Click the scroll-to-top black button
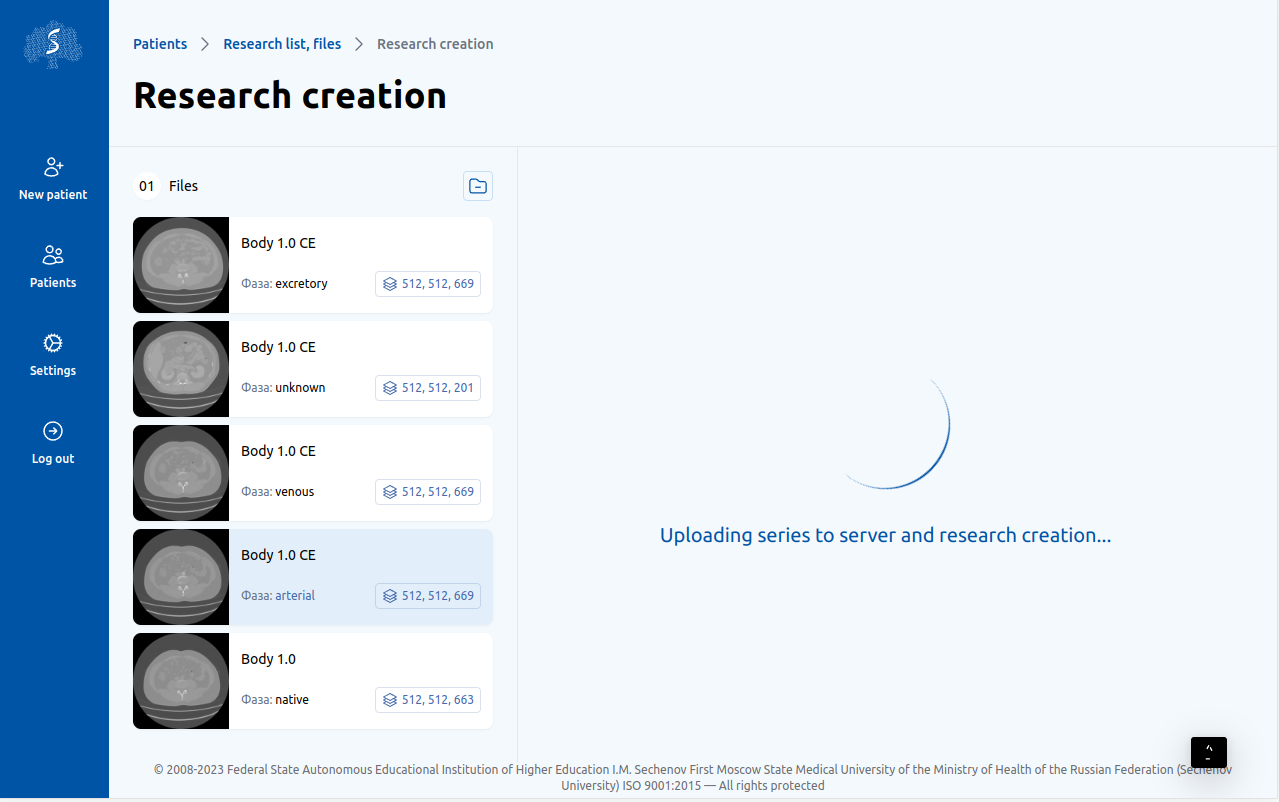The height and width of the screenshot is (802, 1279). point(1208,752)
